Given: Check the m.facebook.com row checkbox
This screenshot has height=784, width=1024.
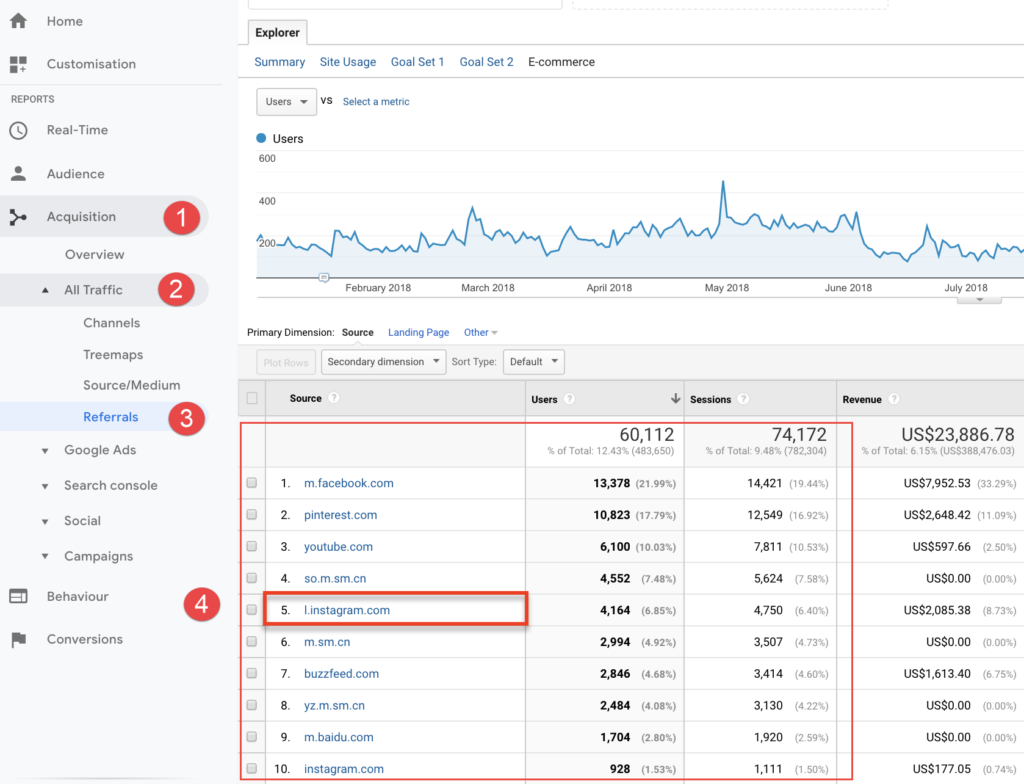Looking at the screenshot, I should click(252, 483).
